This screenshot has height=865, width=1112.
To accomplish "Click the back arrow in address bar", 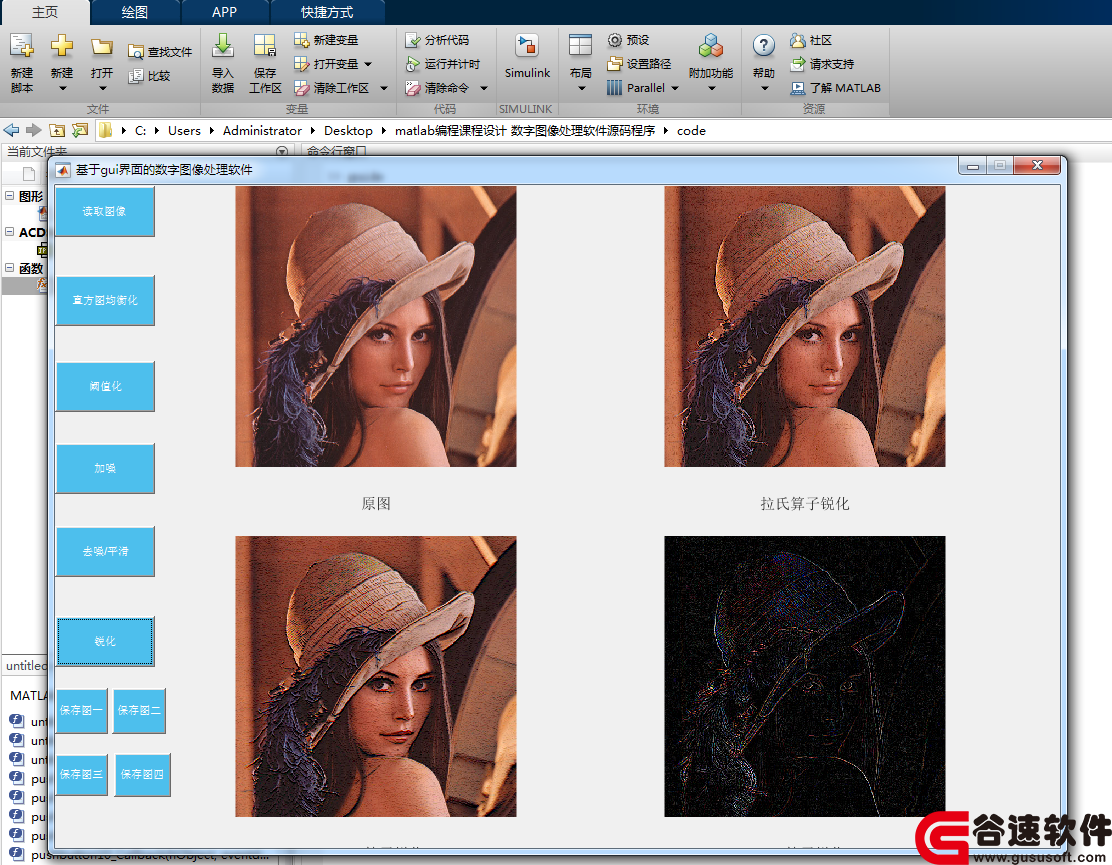I will (11, 130).
